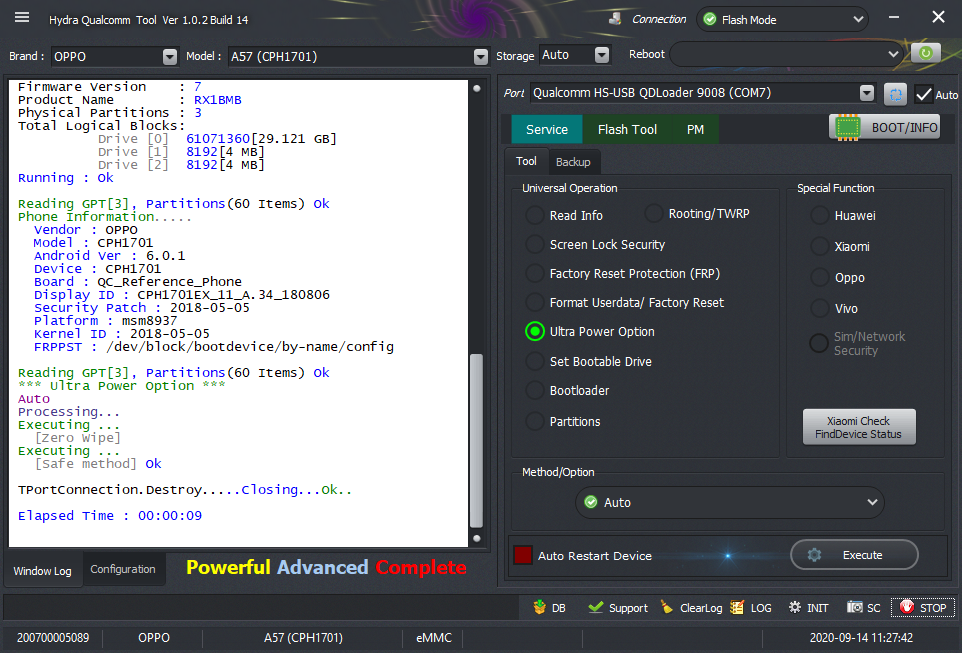Select Ultra Power Option radio
This screenshot has height=653, width=962.
click(x=534, y=331)
